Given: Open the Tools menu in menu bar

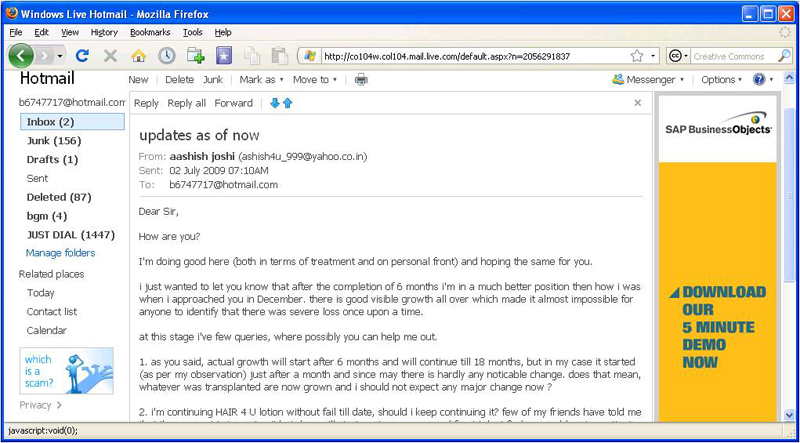Looking at the screenshot, I should pyautogui.click(x=192, y=32).
